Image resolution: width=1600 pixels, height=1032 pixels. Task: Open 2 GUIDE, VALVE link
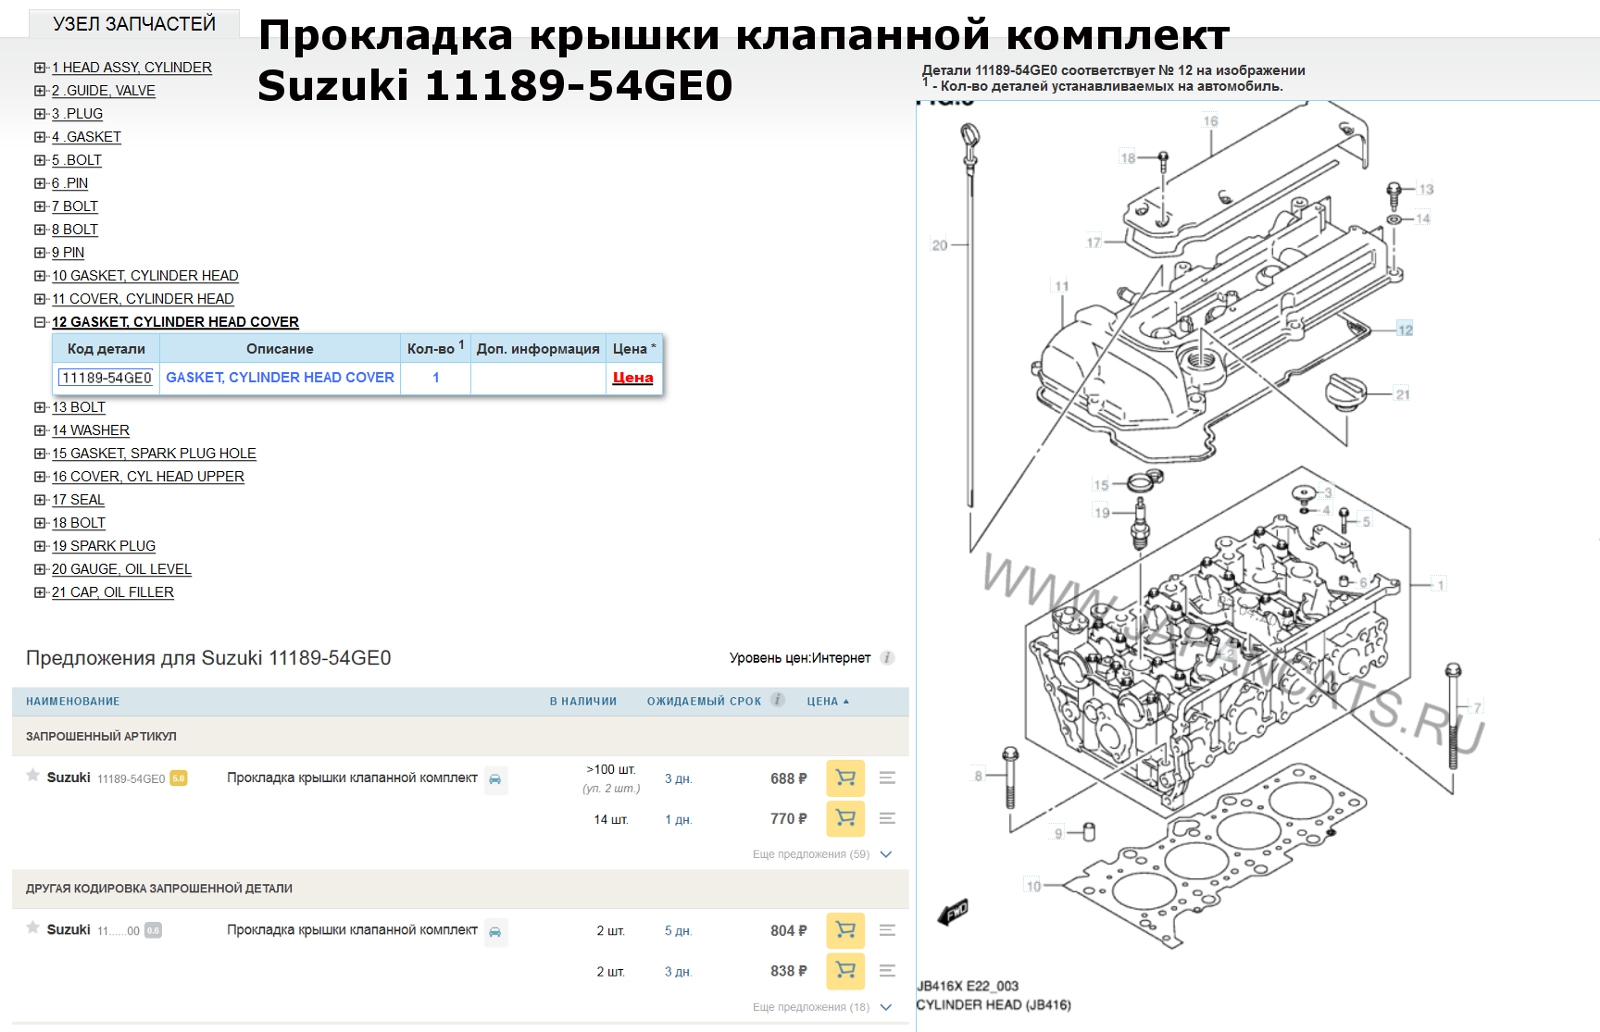click(103, 90)
